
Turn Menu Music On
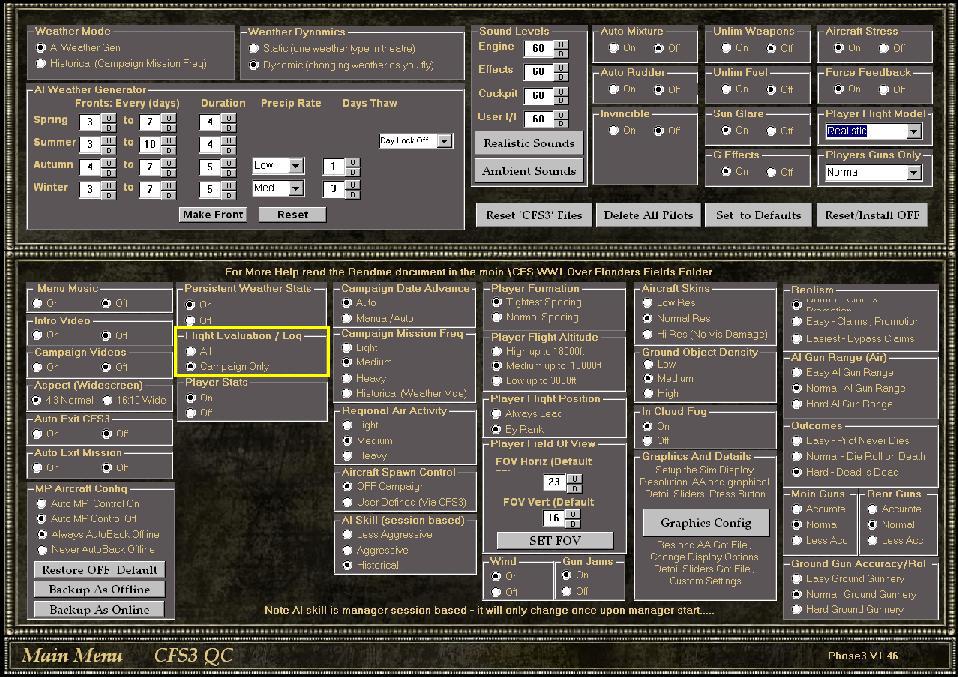pos(37,304)
